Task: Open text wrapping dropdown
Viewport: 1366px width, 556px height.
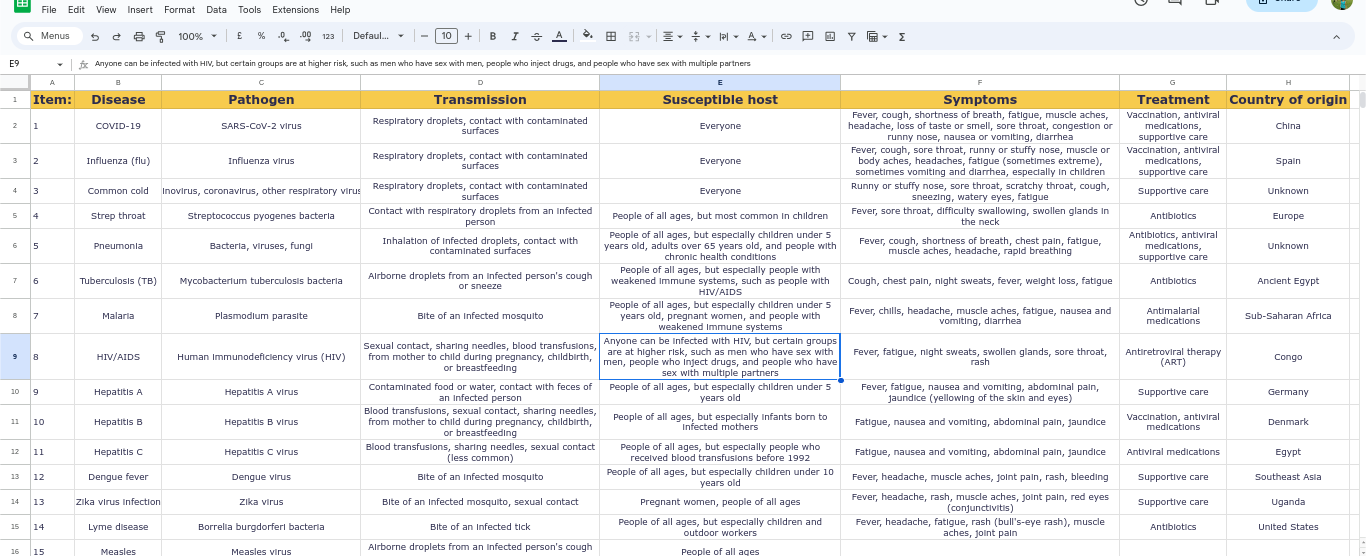Action: tap(729, 36)
